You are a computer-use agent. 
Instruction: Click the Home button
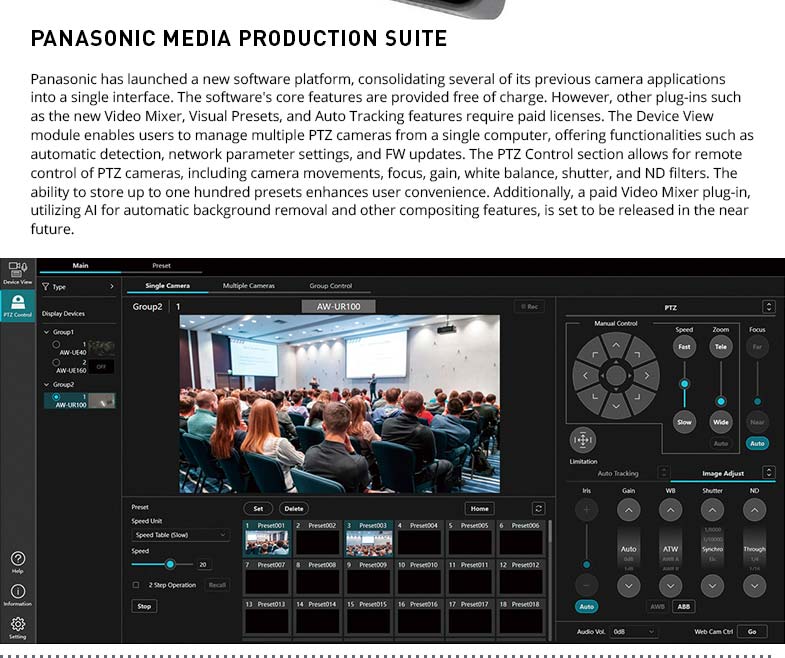point(479,509)
